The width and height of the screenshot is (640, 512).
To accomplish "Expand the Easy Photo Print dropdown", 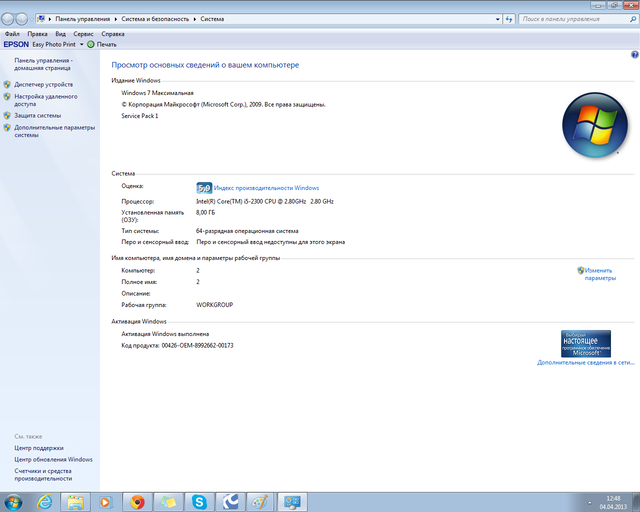I will pos(81,44).
